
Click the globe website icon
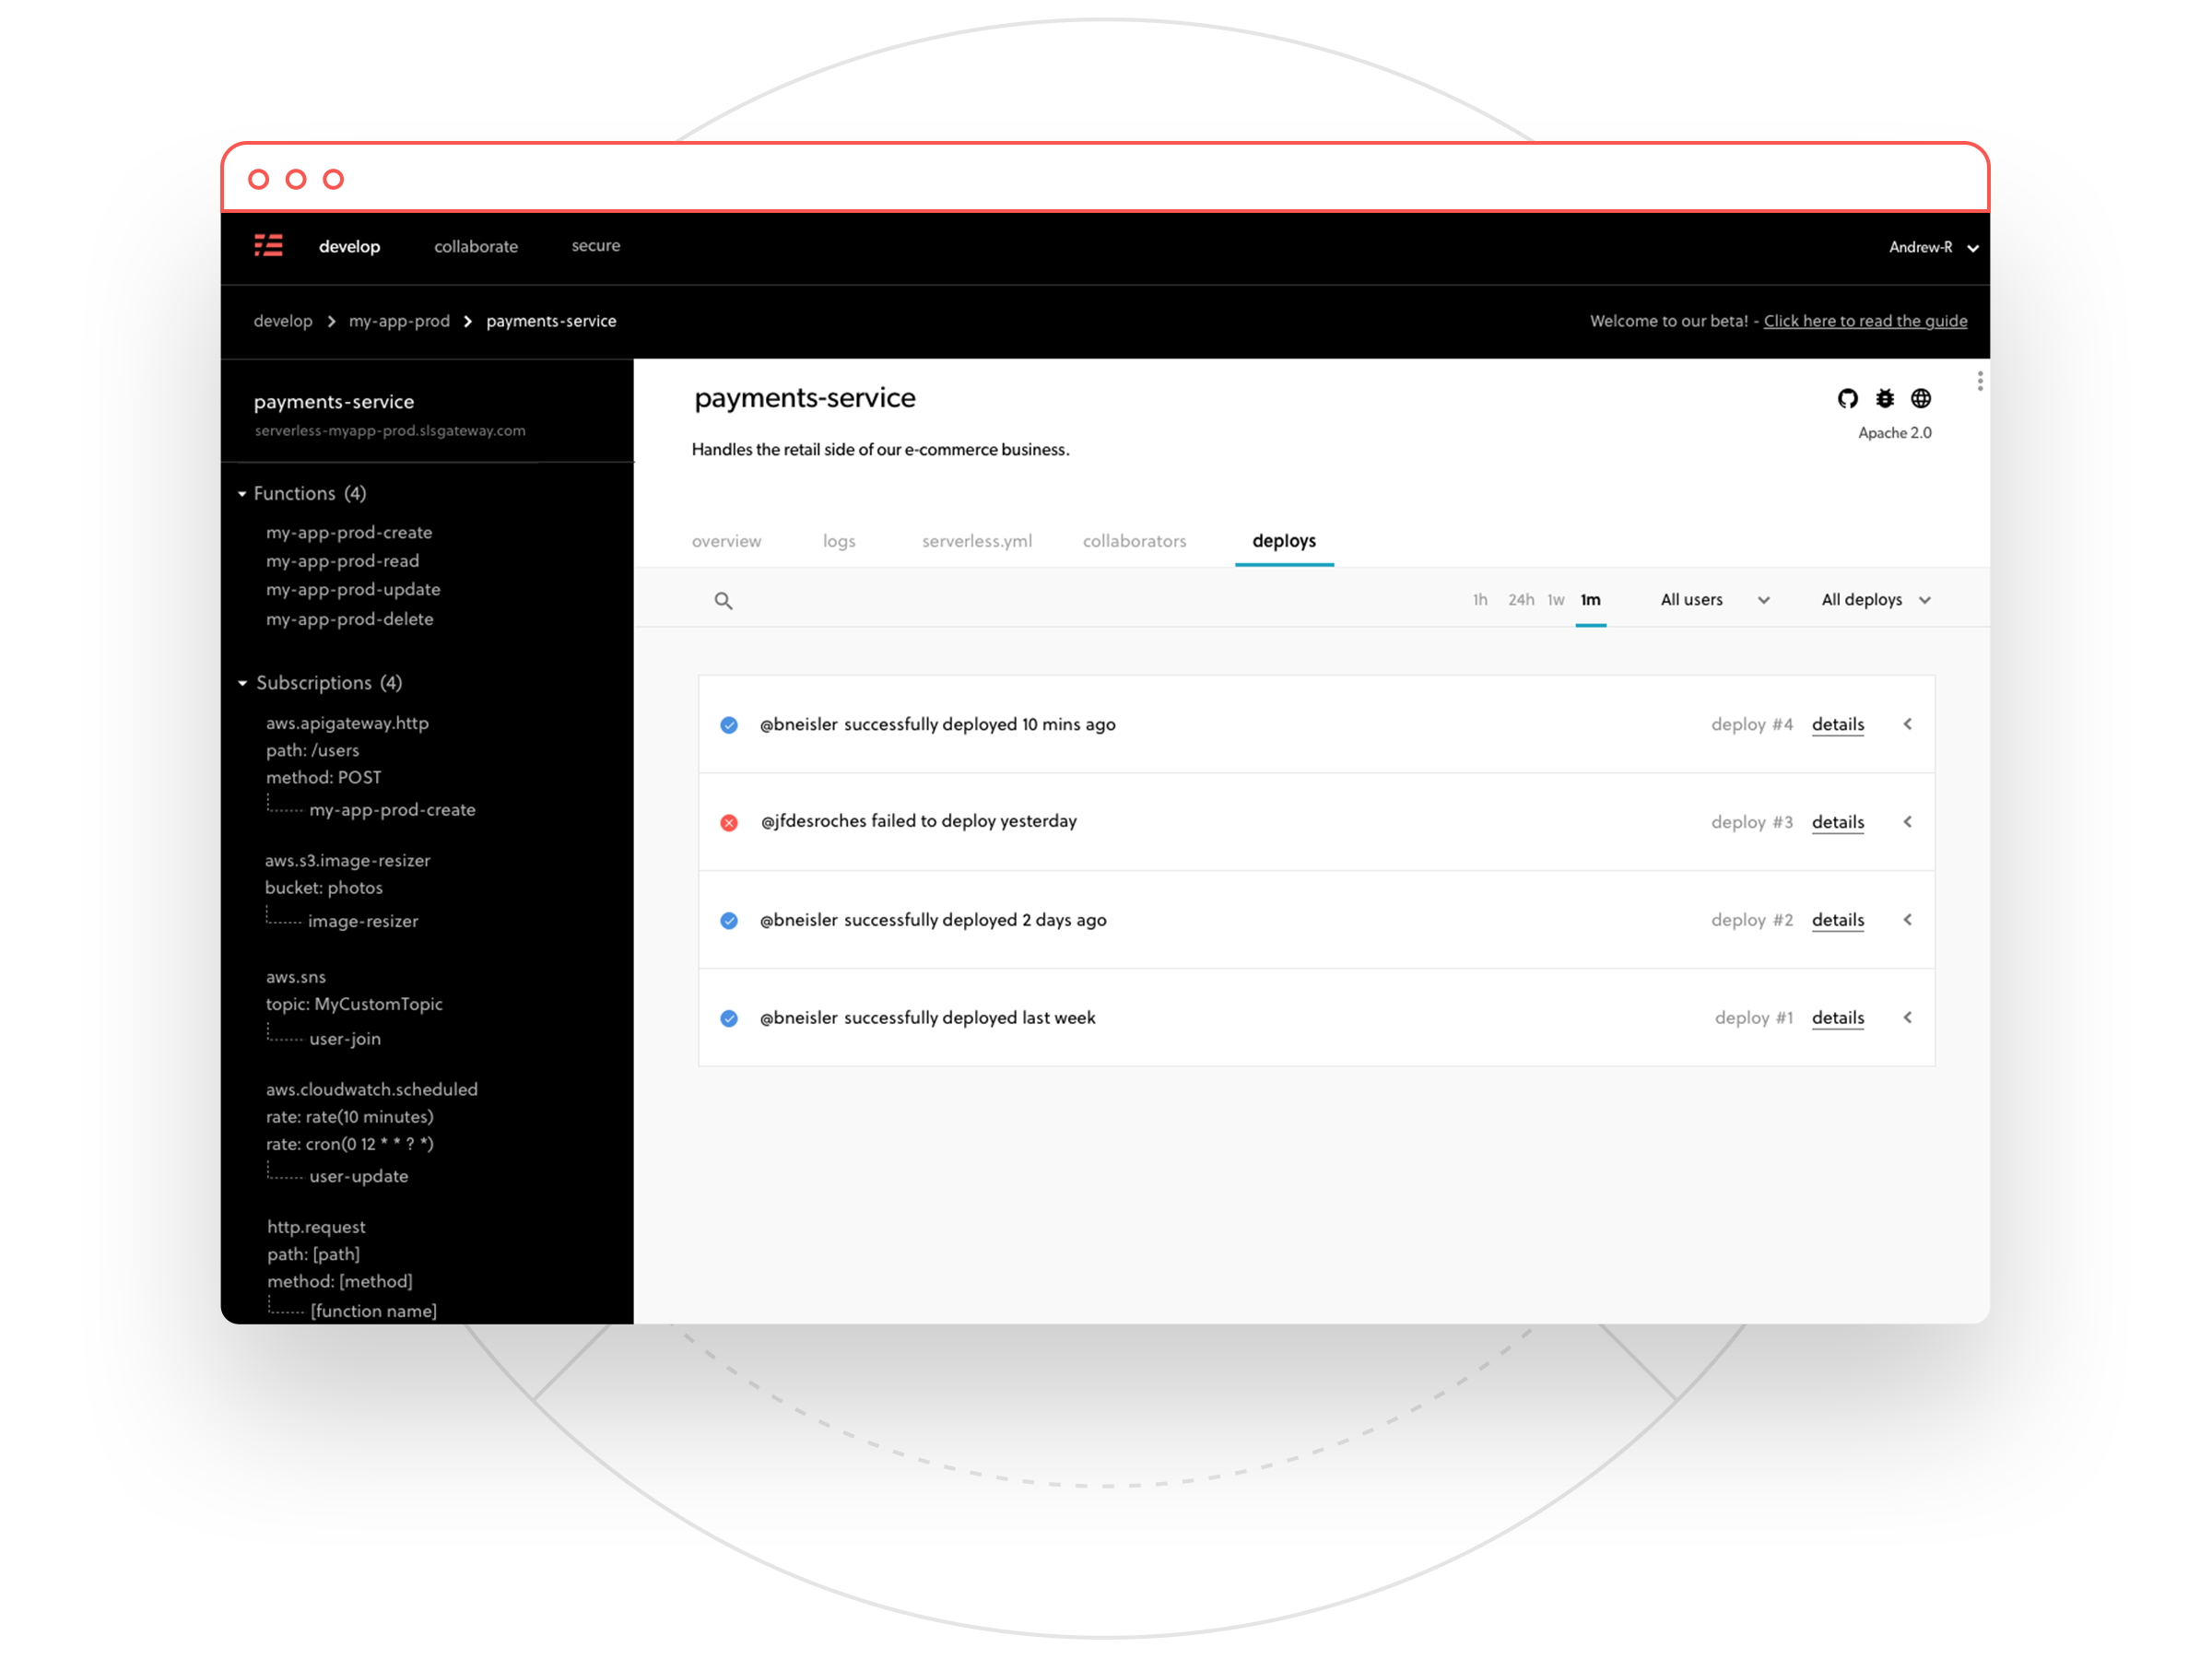1920,399
